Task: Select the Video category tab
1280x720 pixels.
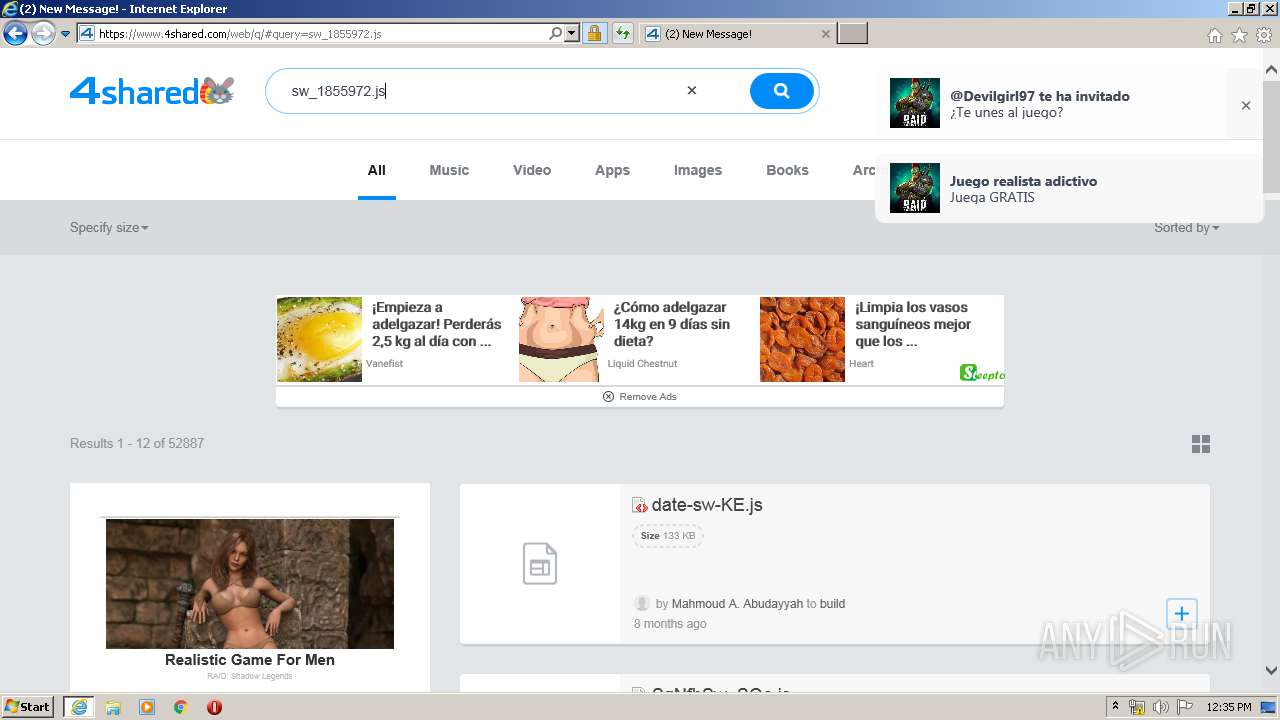Action: point(532,170)
